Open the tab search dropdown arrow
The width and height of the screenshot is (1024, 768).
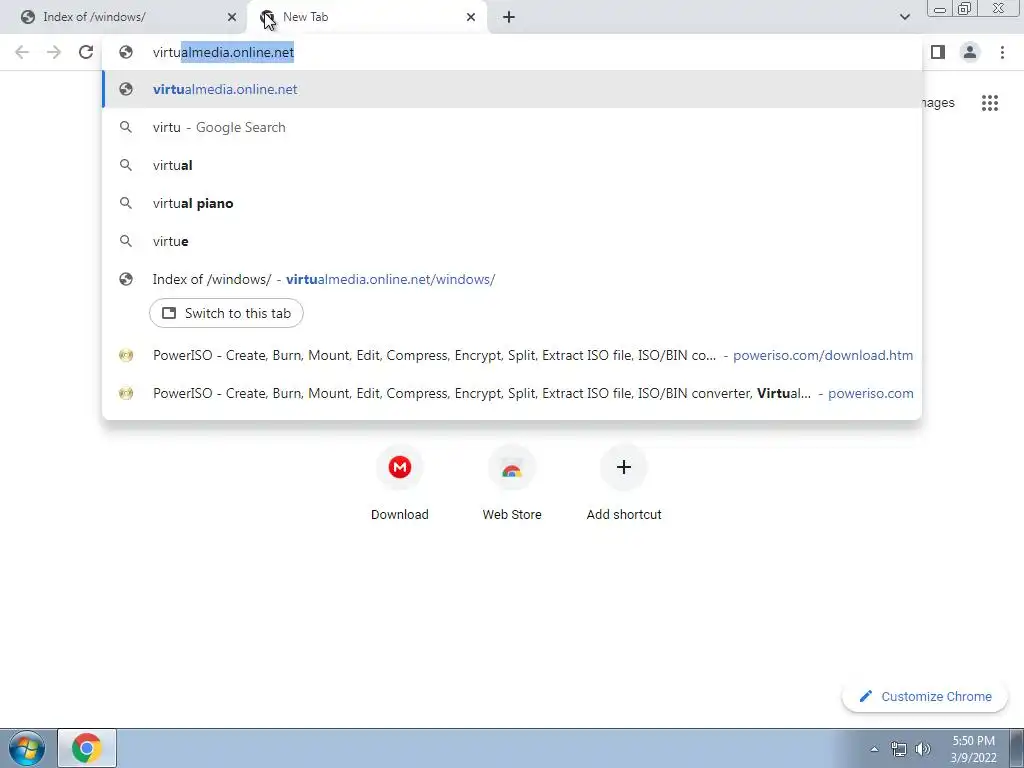click(904, 17)
